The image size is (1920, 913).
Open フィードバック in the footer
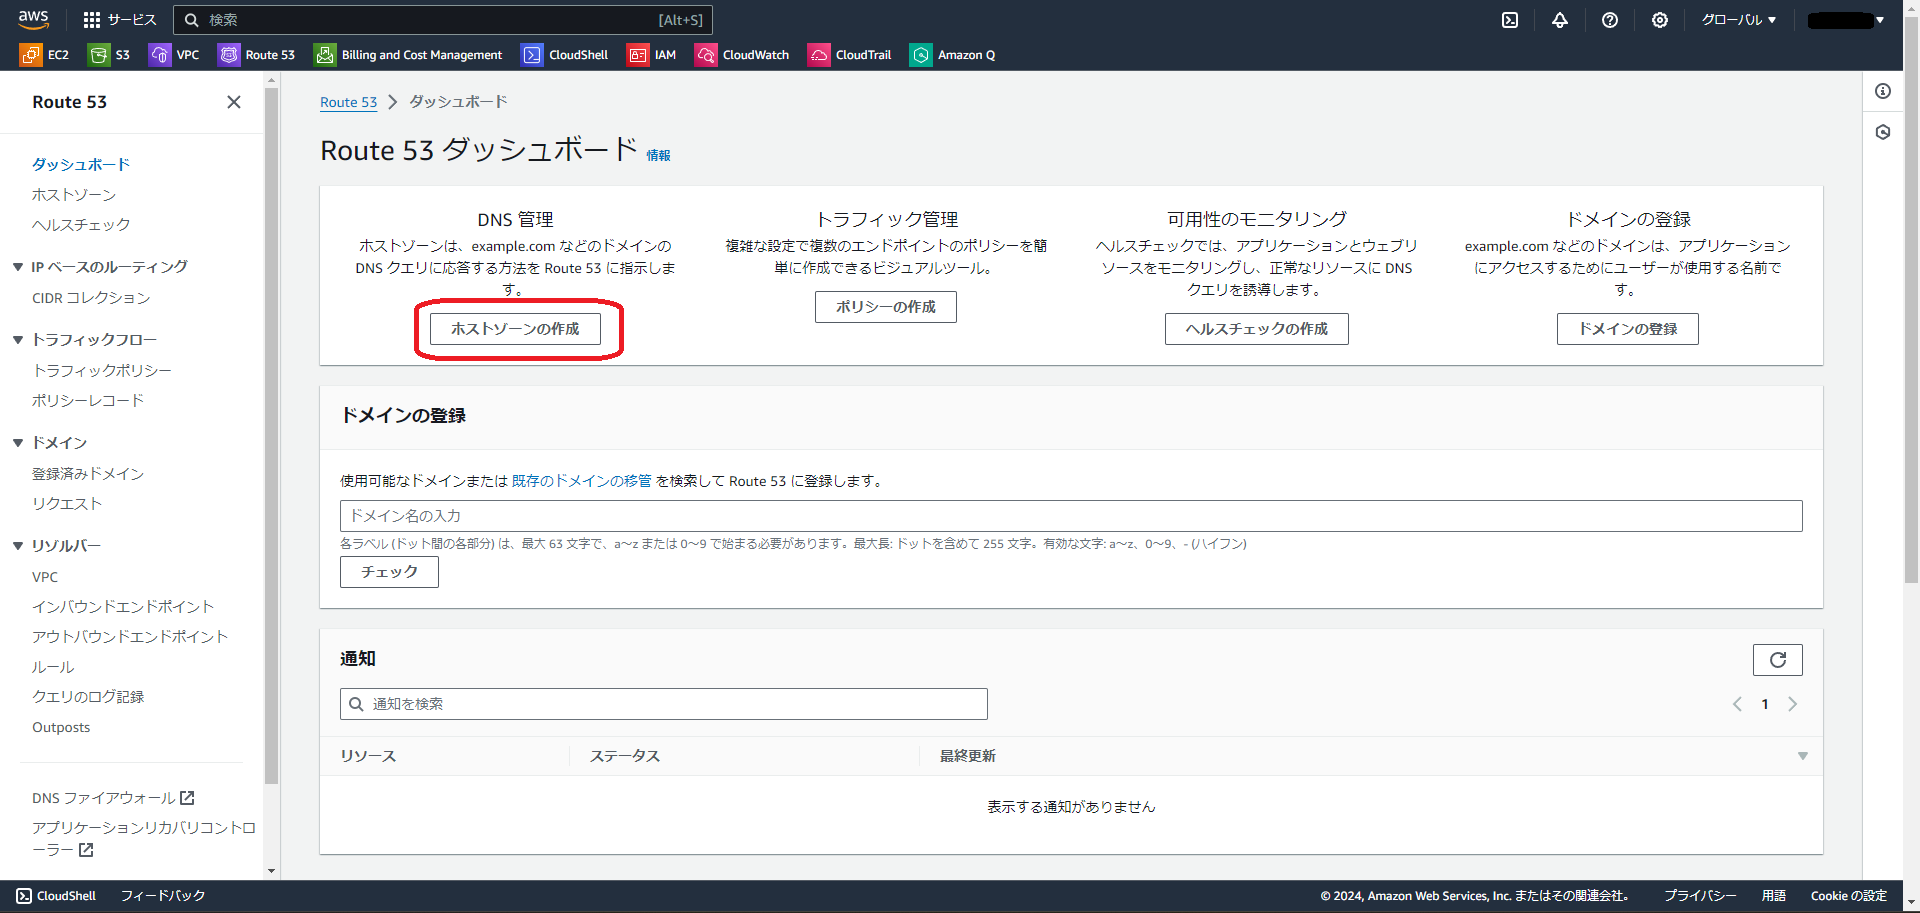163,896
